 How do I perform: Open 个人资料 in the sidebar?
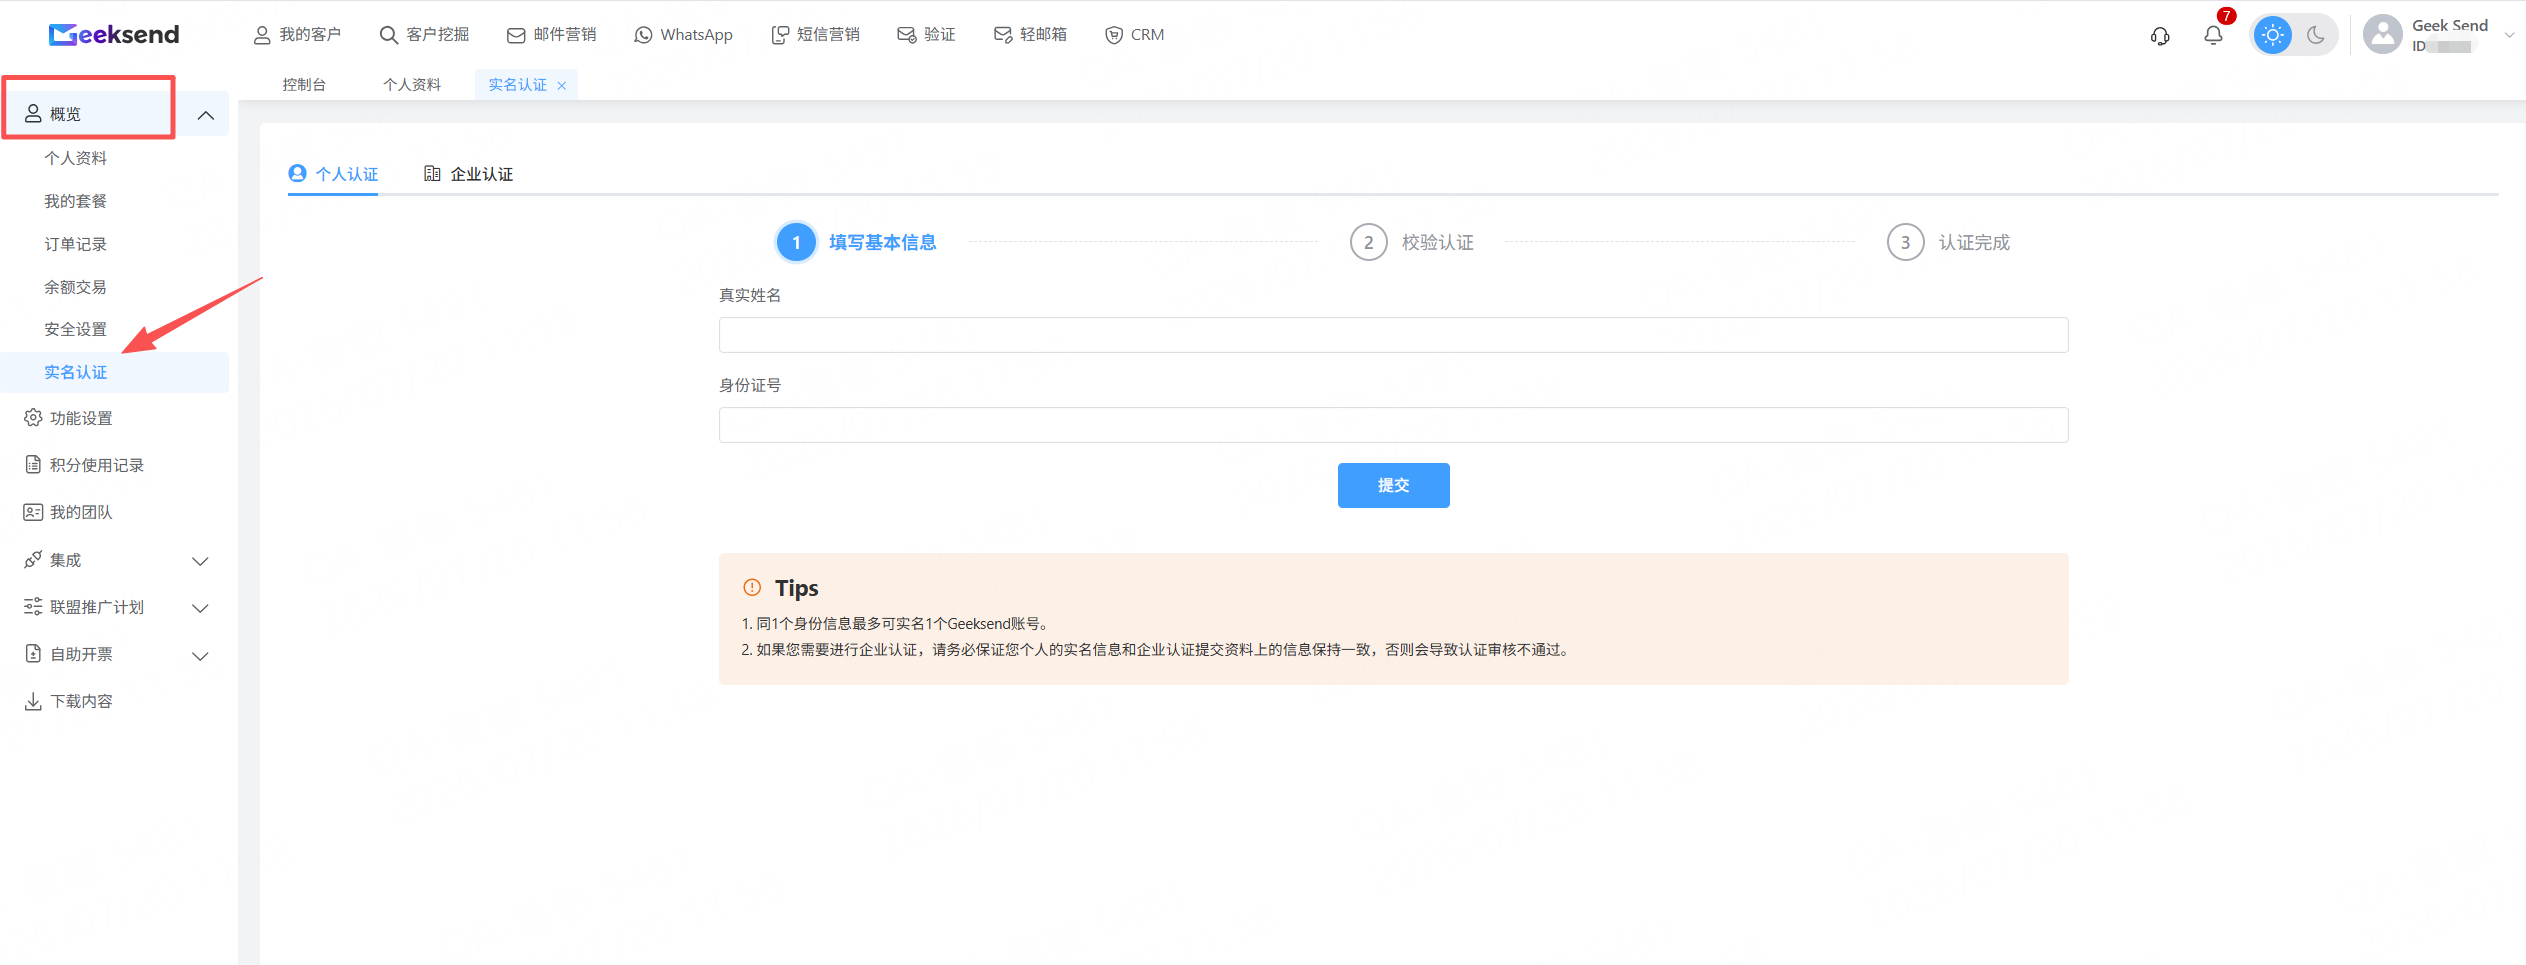coord(75,158)
